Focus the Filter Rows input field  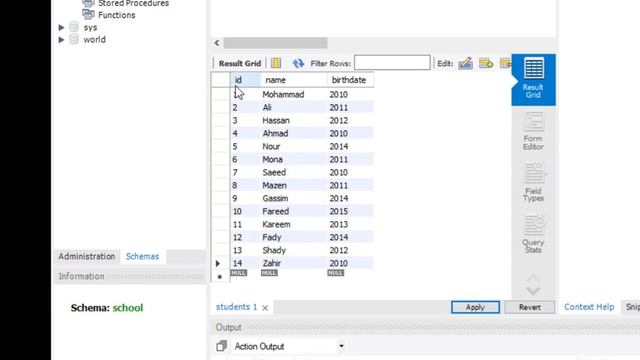pos(392,63)
